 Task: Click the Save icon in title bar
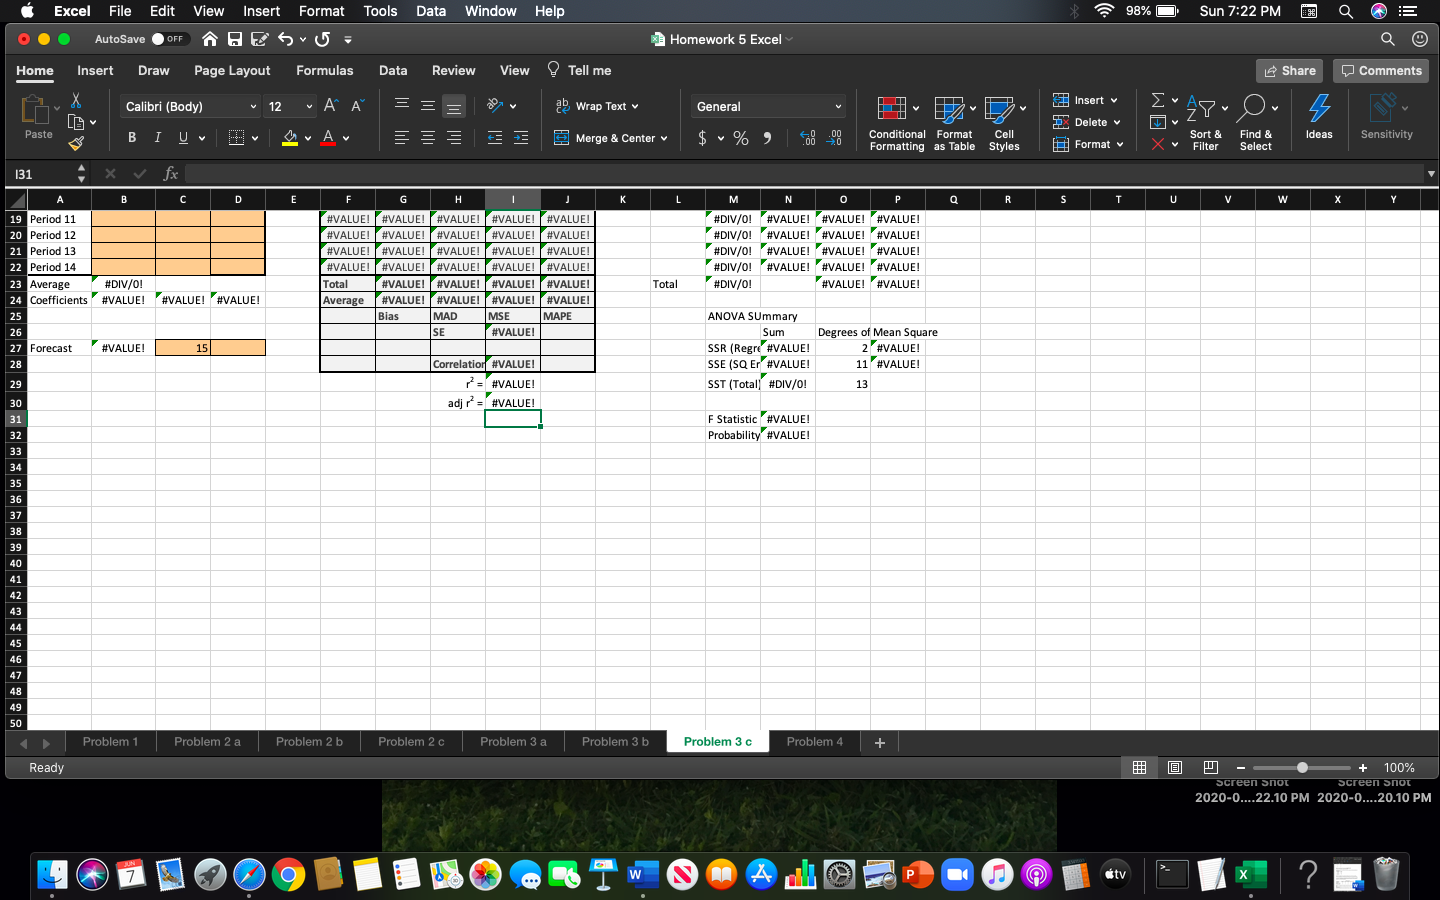click(x=235, y=39)
